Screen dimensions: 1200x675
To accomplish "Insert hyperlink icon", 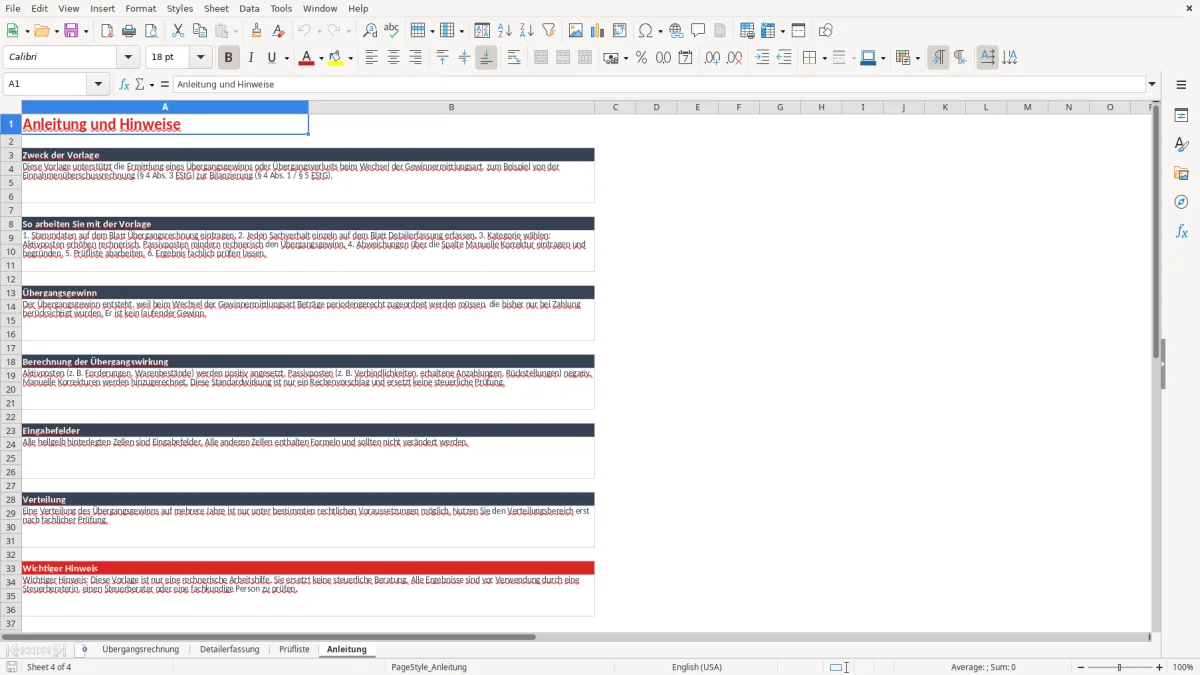I will [676, 31].
